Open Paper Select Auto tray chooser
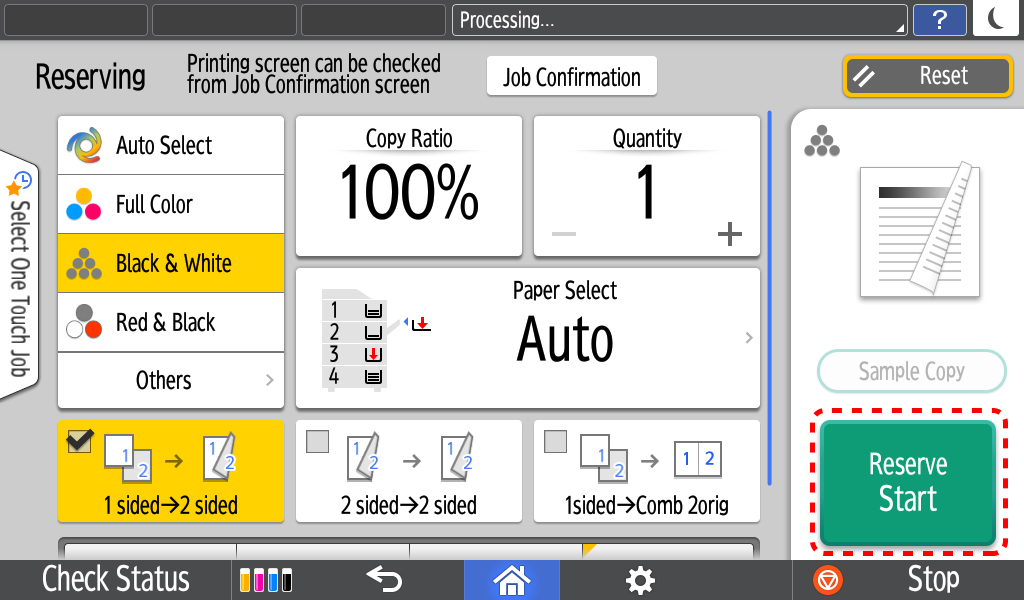 point(528,338)
